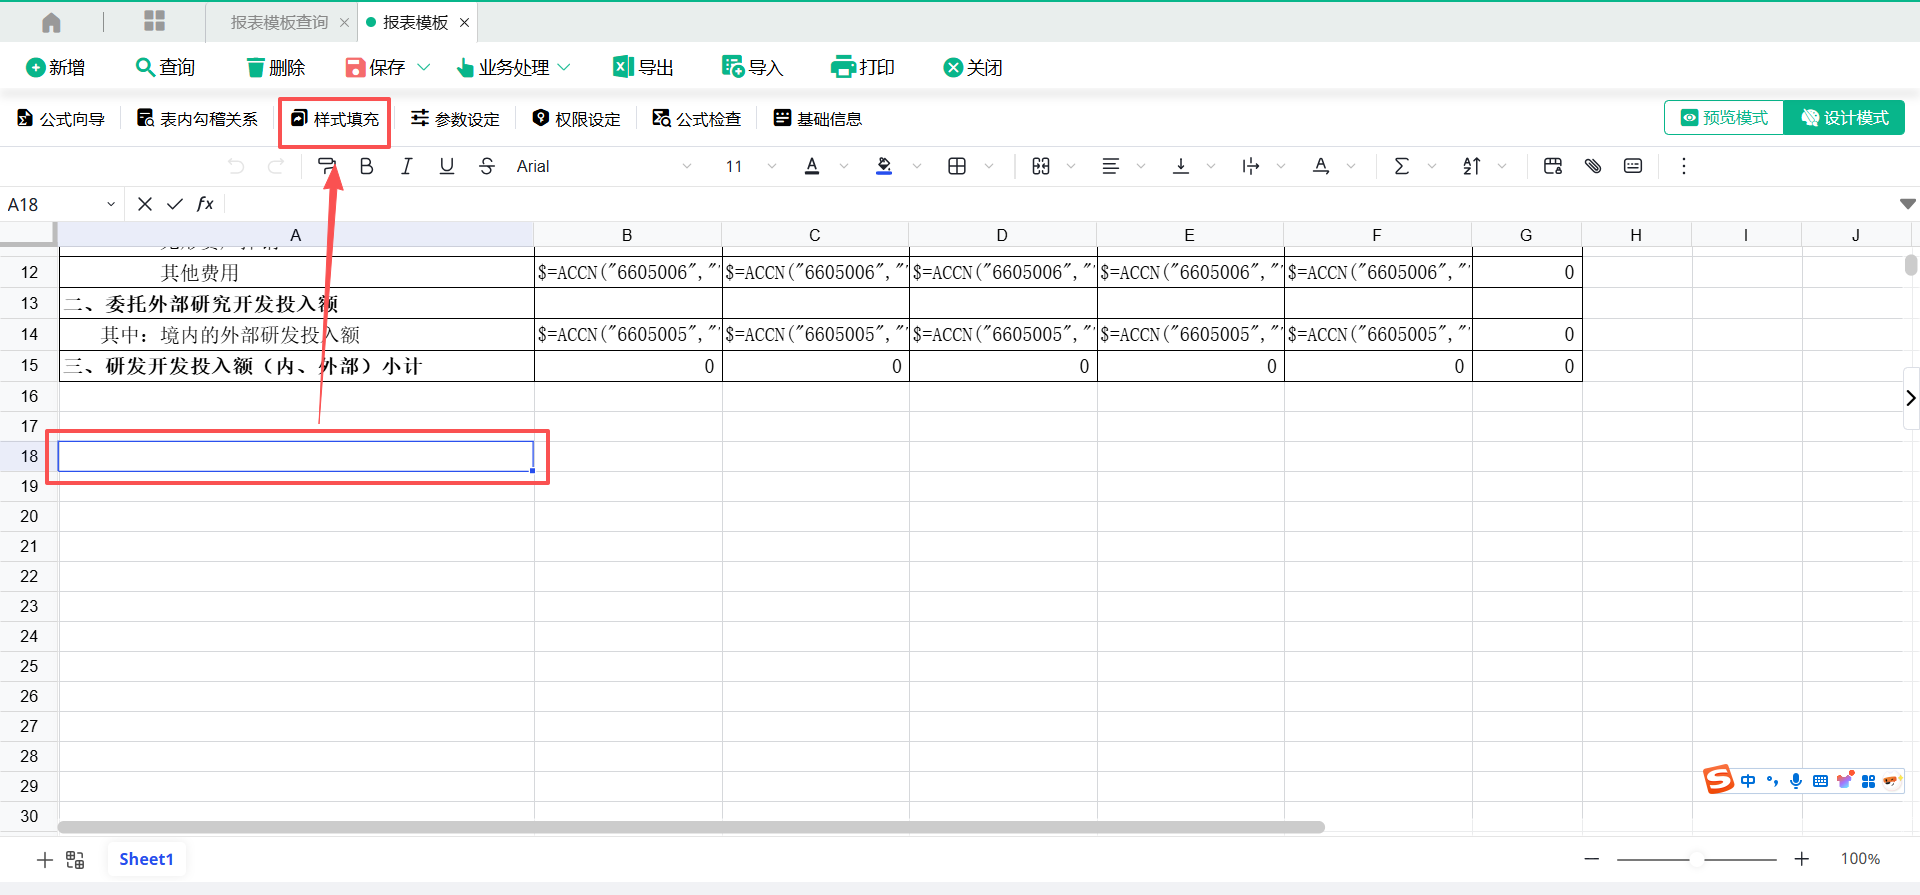Toggle italic text style

pos(407,166)
